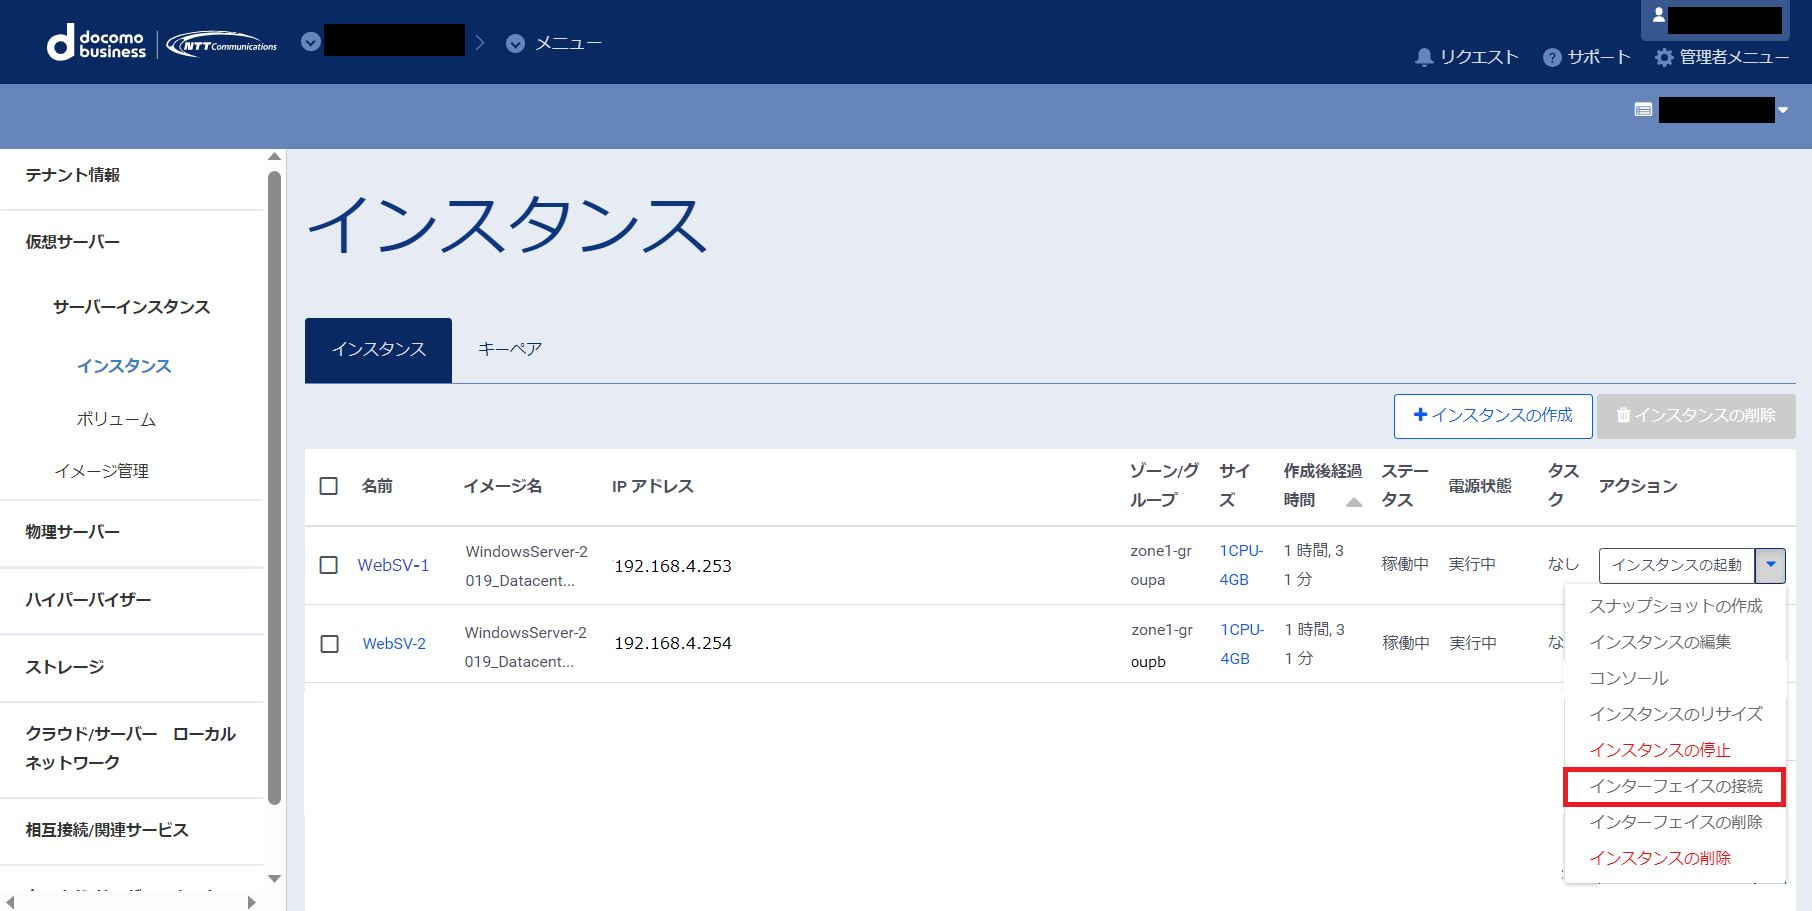Open テナント情報 in the sidebar
The height and width of the screenshot is (911, 1812).
click(73, 175)
